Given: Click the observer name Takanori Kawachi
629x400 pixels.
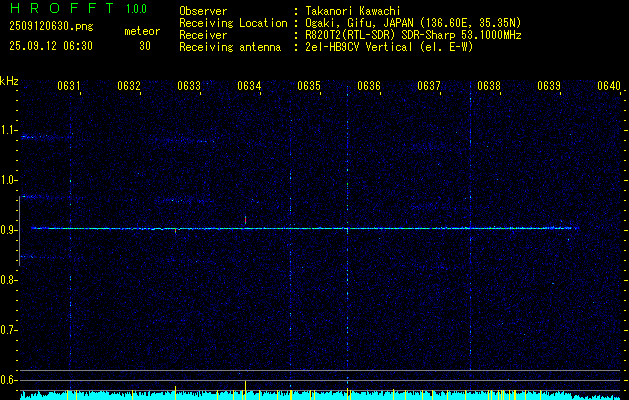Looking at the screenshot, I should click(x=353, y=11).
